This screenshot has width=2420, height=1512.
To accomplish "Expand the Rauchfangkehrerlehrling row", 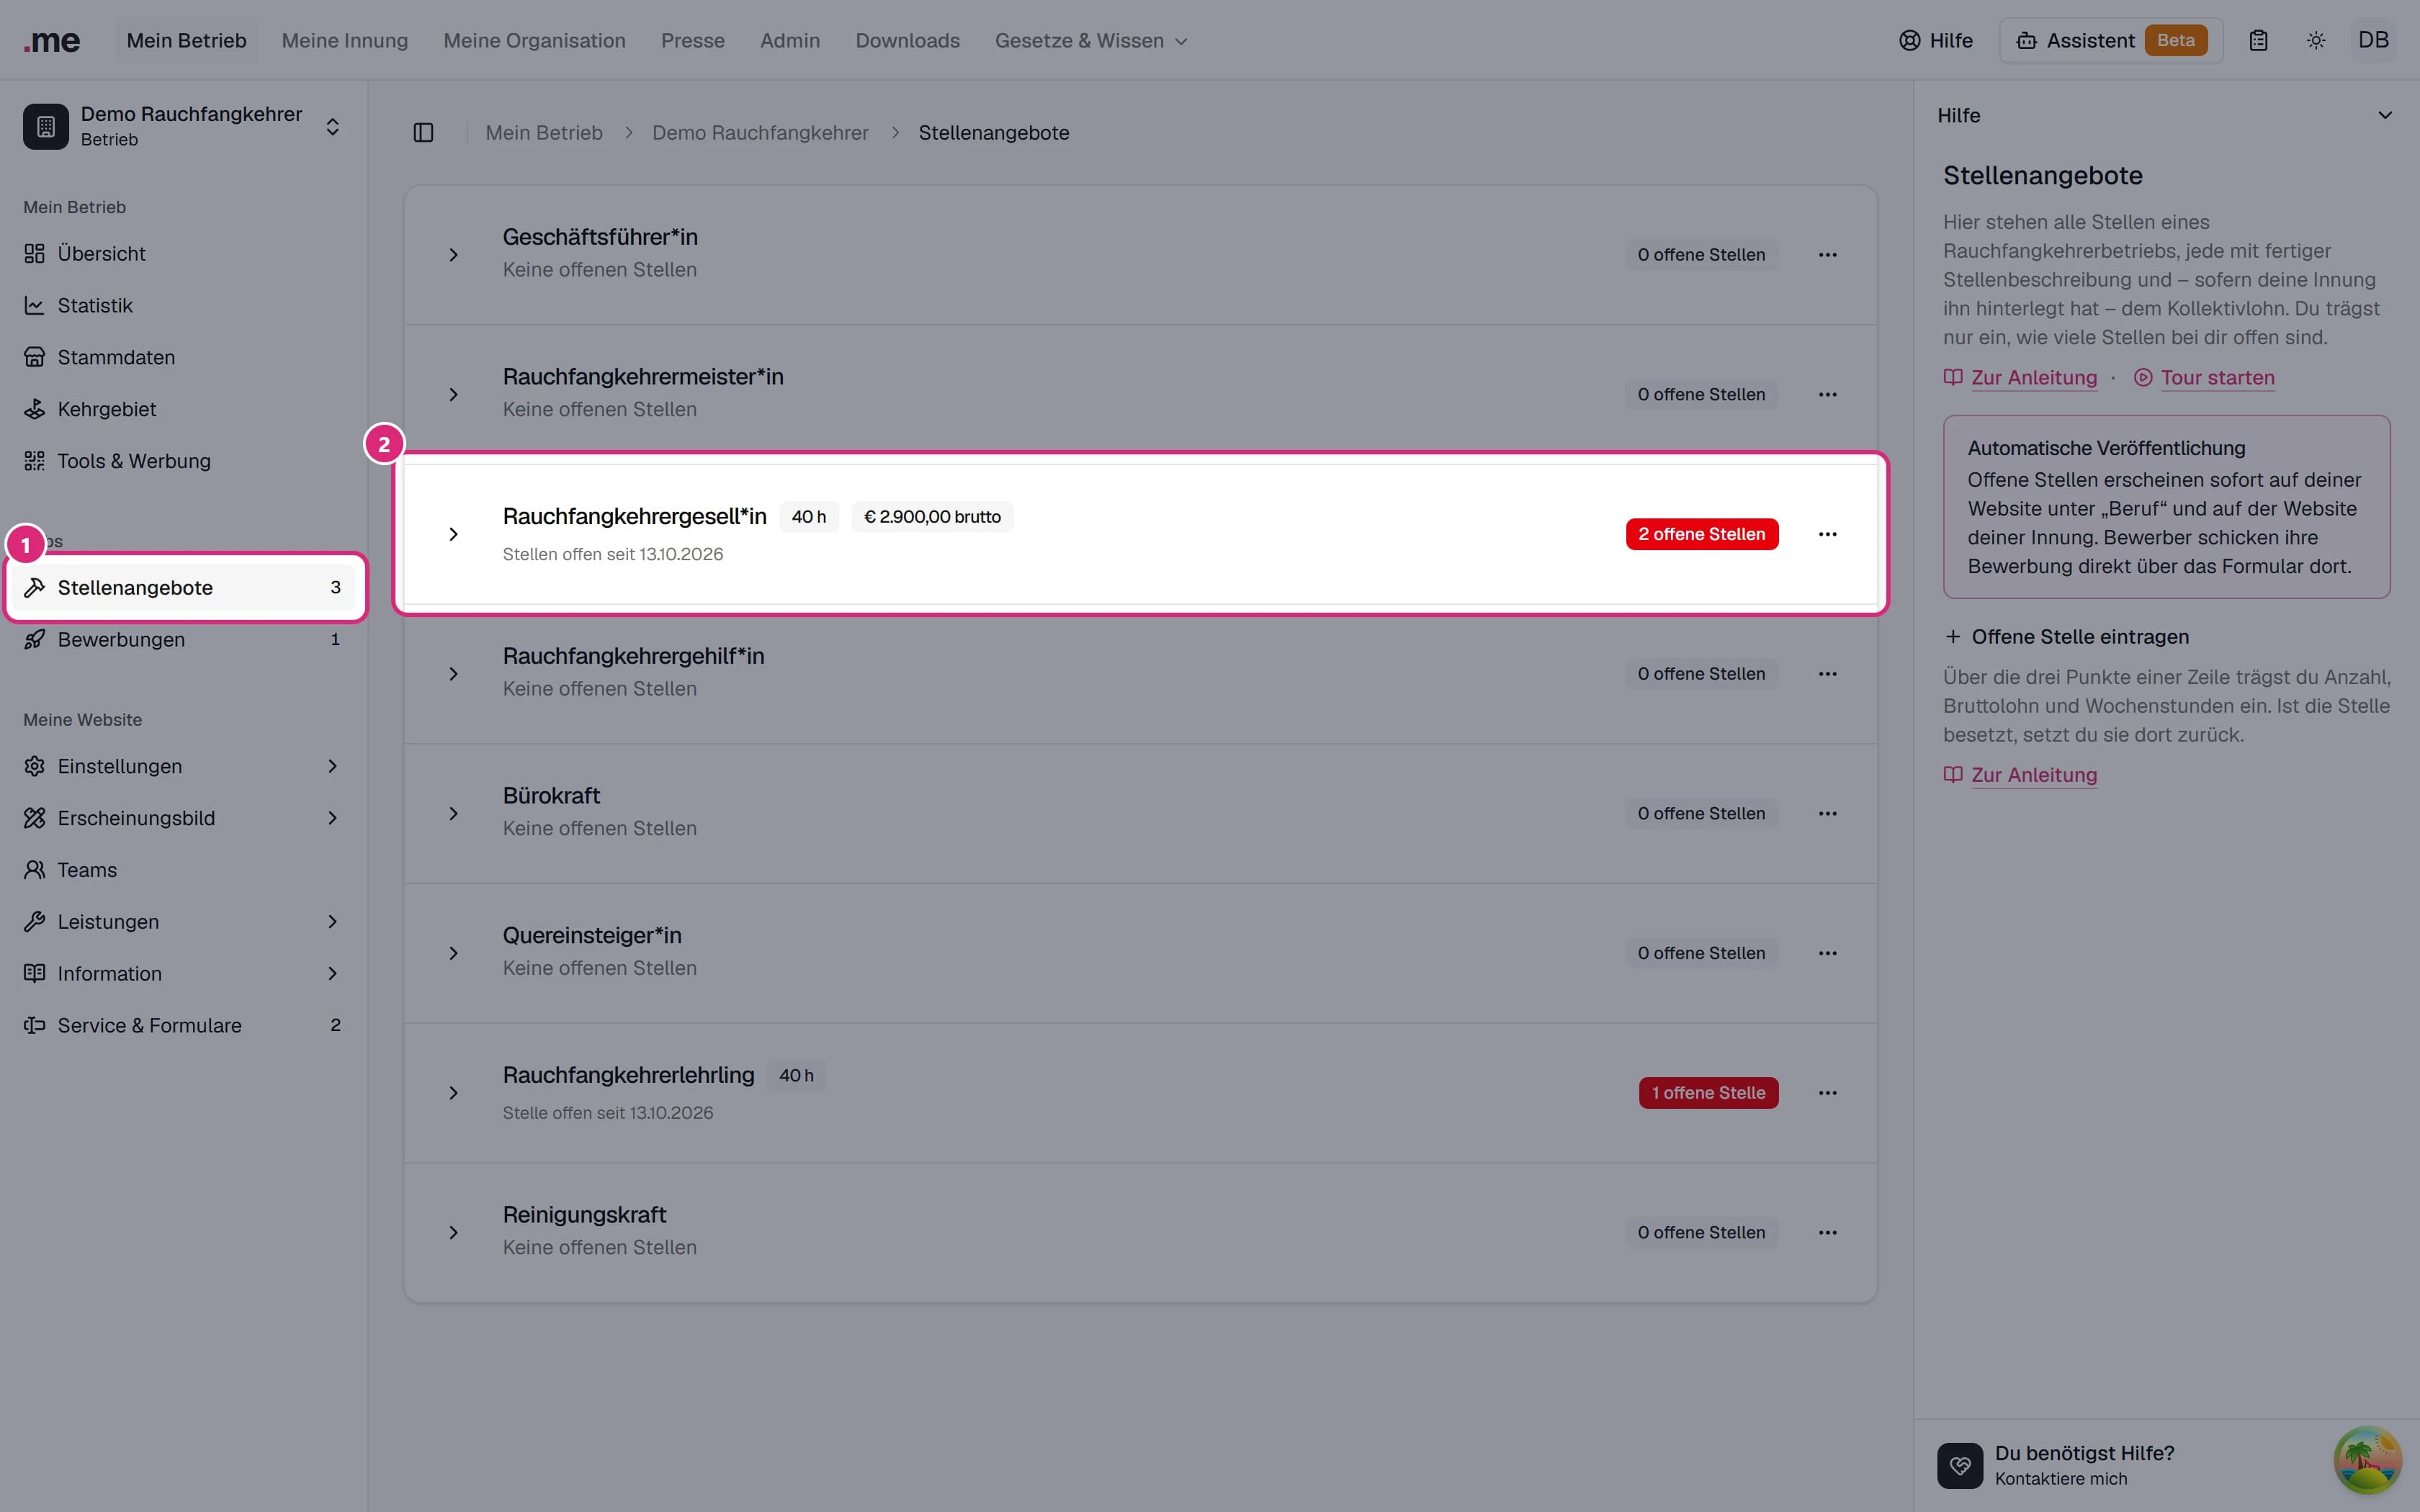I will (453, 1093).
